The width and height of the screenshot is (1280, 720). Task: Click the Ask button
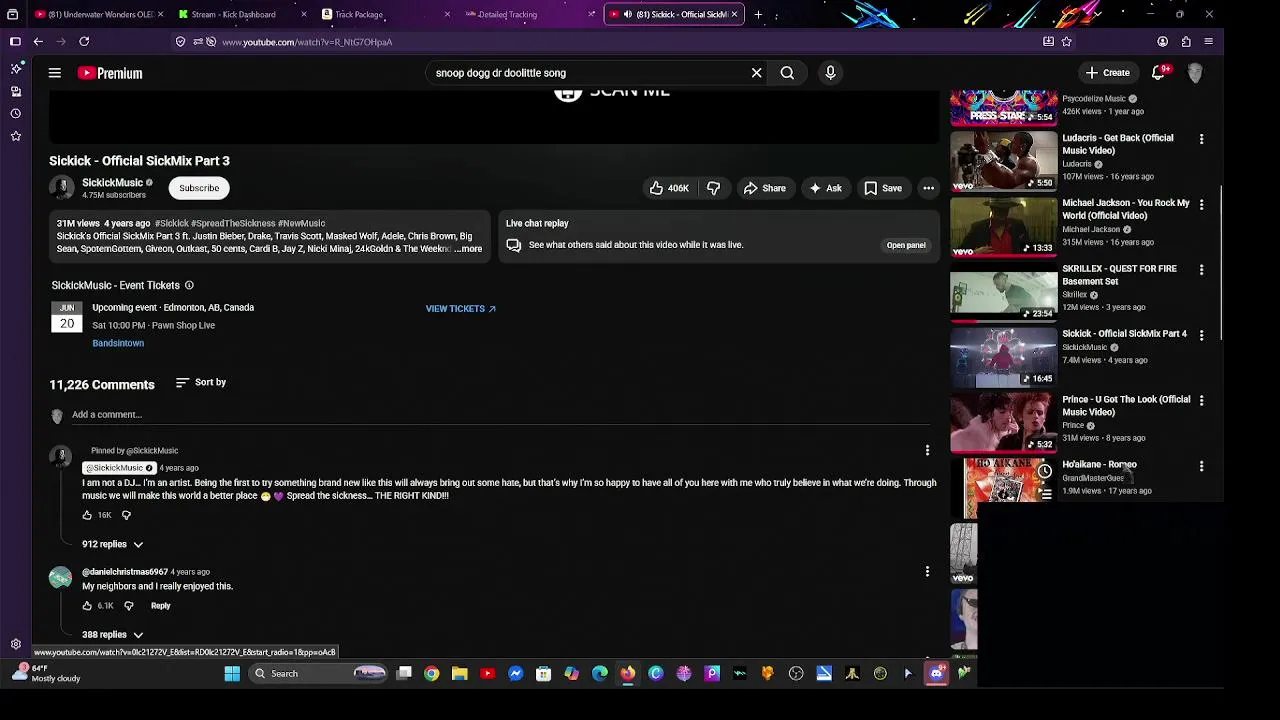click(x=825, y=188)
